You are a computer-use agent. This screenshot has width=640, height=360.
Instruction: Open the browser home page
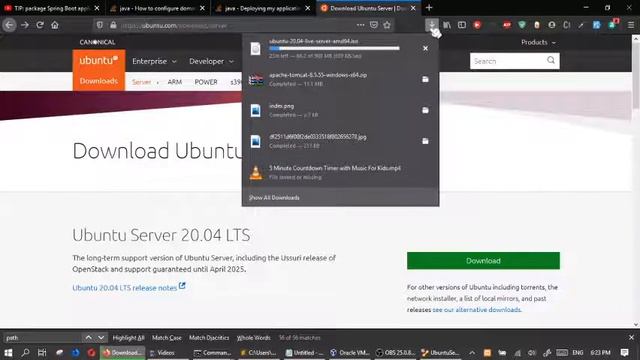click(55, 25)
